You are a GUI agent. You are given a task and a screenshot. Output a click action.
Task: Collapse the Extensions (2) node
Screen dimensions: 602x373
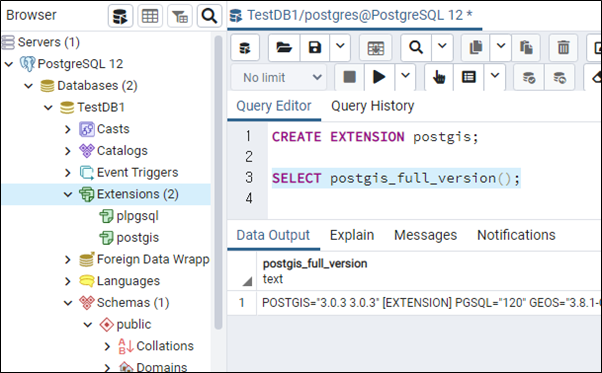click(x=68, y=195)
